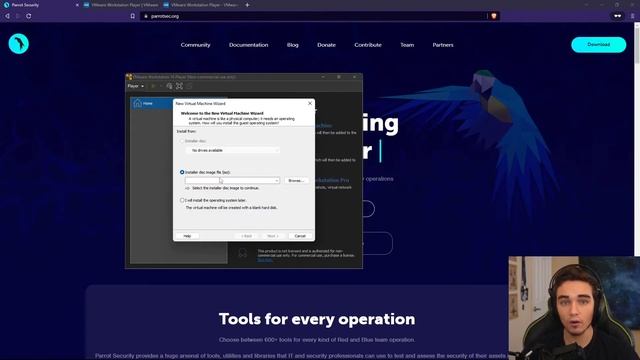The width and height of the screenshot is (640, 360).
Task: Open the Documentation page link
Action: point(249,45)
